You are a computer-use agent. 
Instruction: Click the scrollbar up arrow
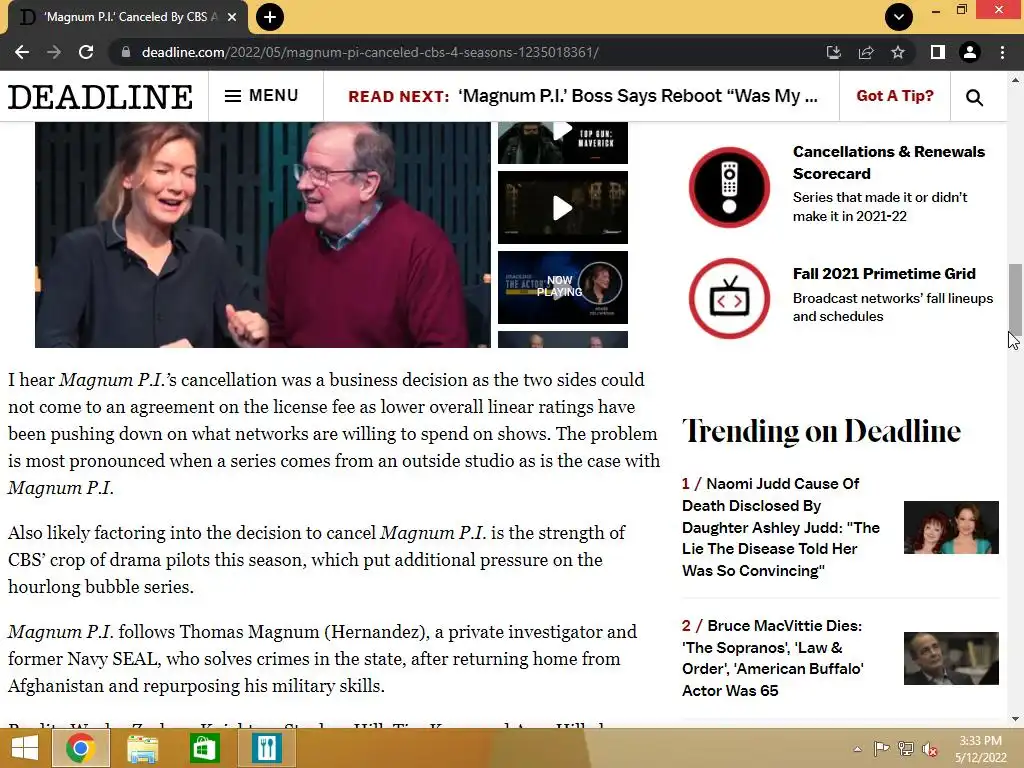(1015, 80)
